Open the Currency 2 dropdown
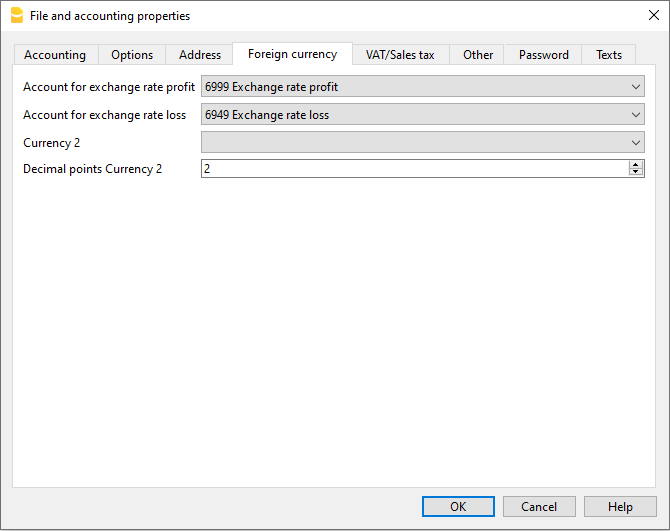Viewport: 670px width, 531px height. click(x=636, y=143)
